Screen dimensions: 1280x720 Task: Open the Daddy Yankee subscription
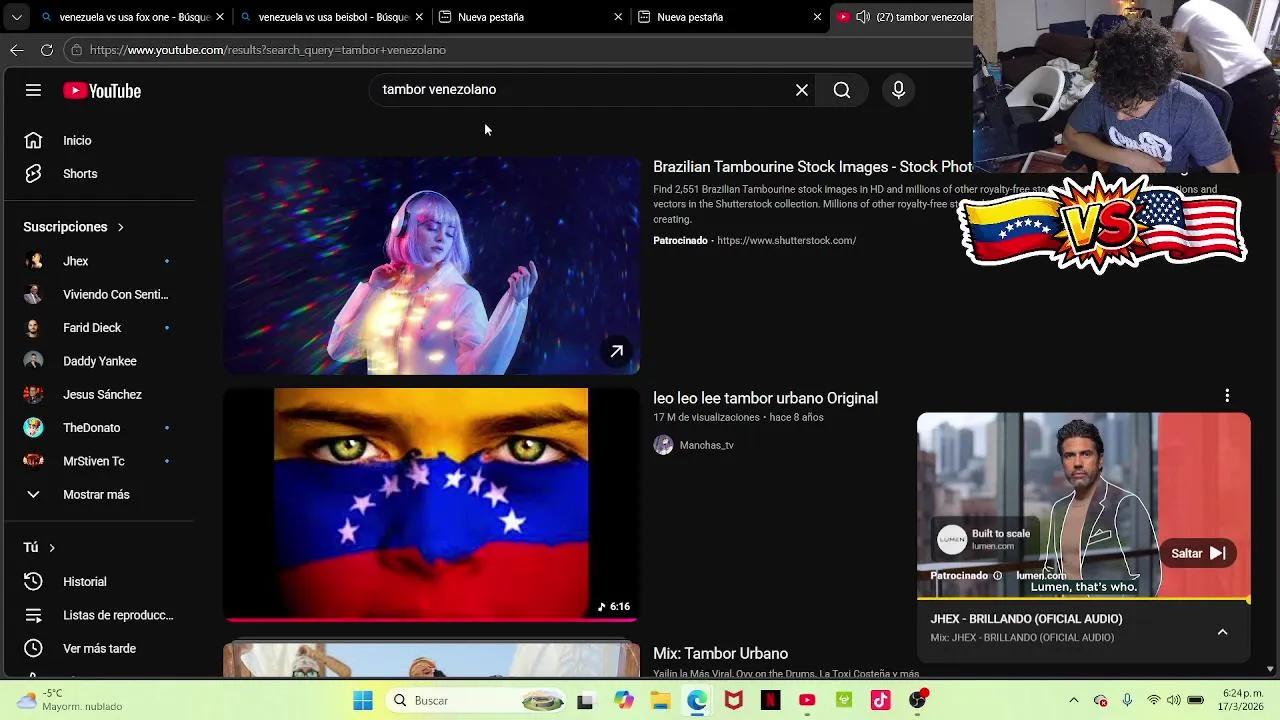98,361
